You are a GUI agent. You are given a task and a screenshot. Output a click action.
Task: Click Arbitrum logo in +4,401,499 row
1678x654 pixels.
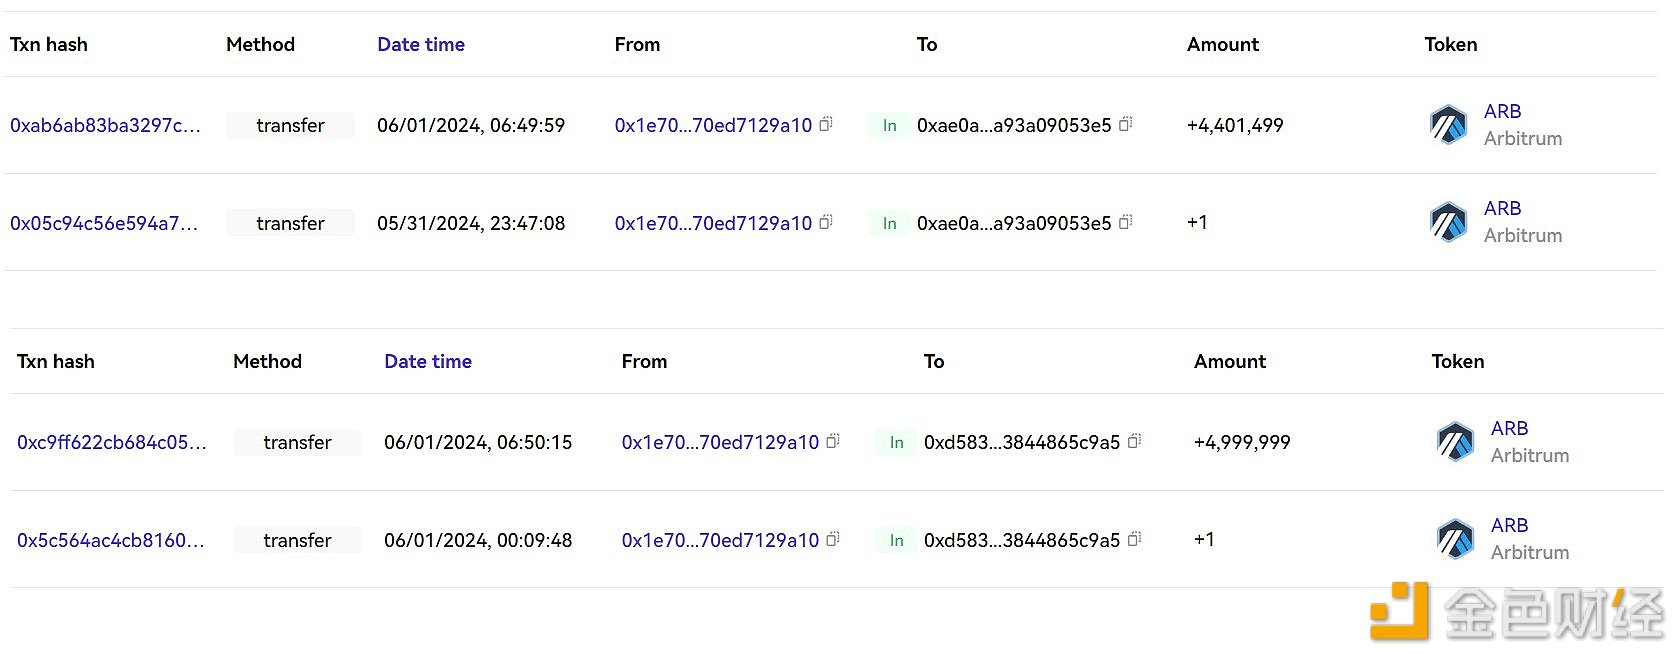tap(1448, 125)
